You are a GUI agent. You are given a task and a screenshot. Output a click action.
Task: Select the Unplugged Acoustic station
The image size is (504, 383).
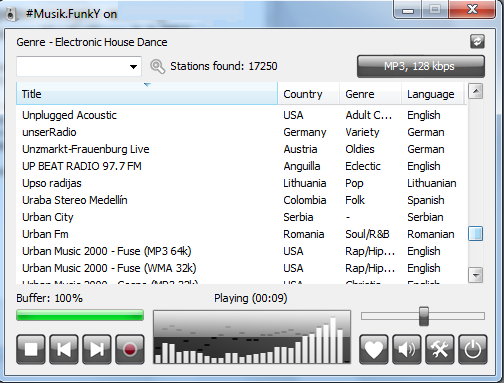[242, 115]
